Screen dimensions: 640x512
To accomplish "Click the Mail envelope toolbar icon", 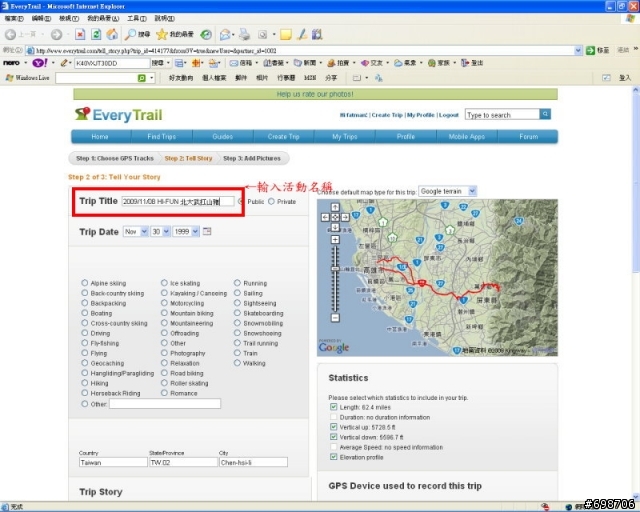I will (x=224, y=35).
